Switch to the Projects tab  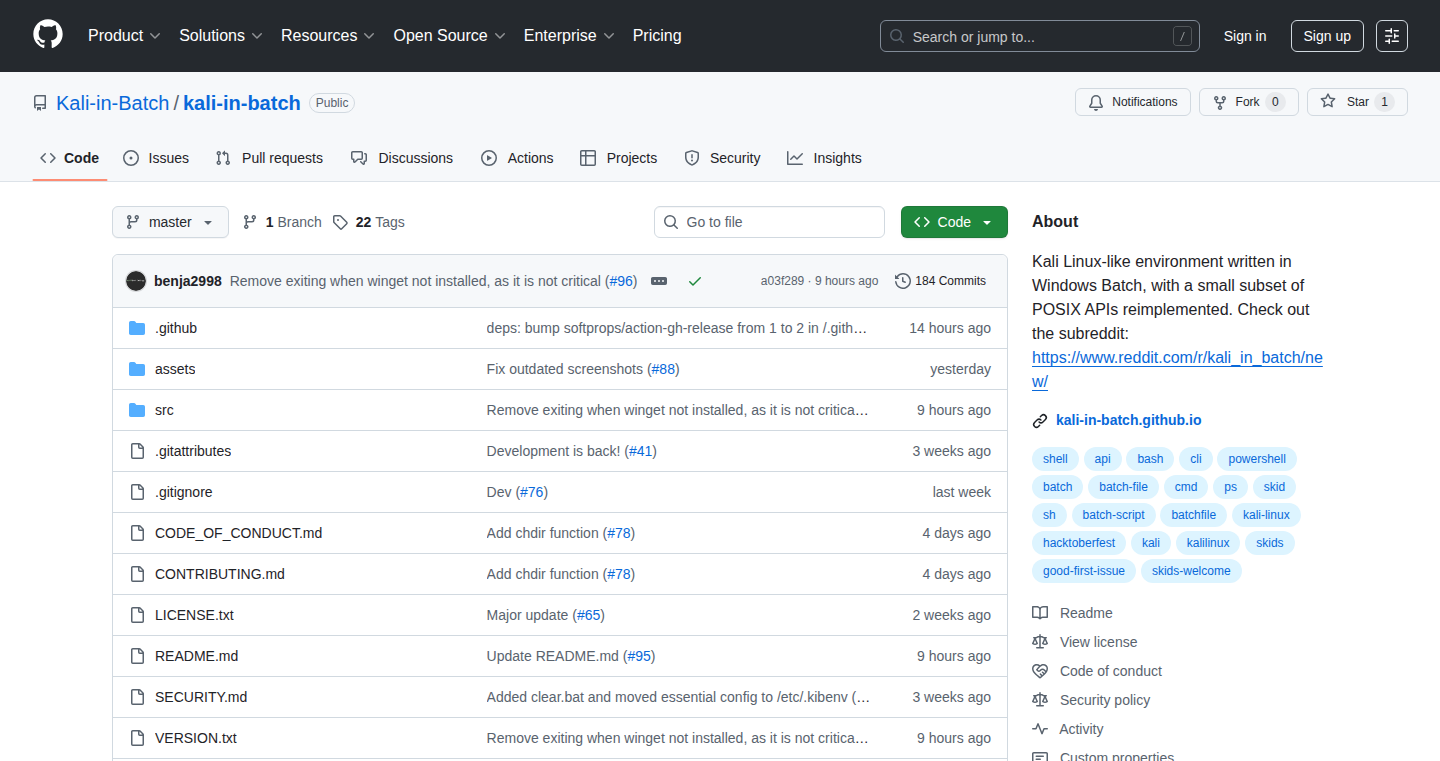(618, 158)
